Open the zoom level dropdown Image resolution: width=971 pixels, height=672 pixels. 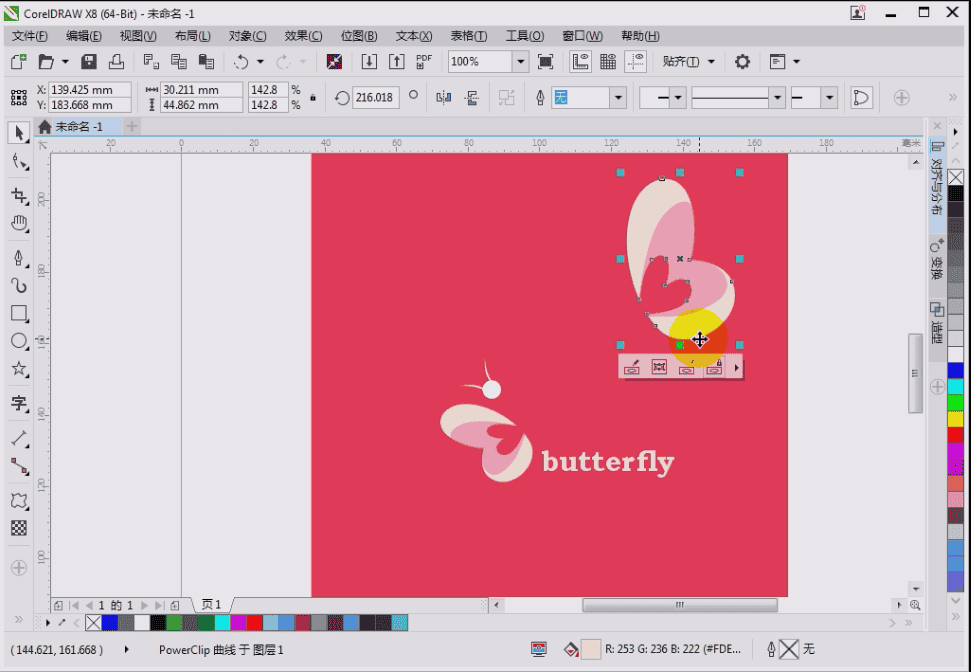pos(521,61)
